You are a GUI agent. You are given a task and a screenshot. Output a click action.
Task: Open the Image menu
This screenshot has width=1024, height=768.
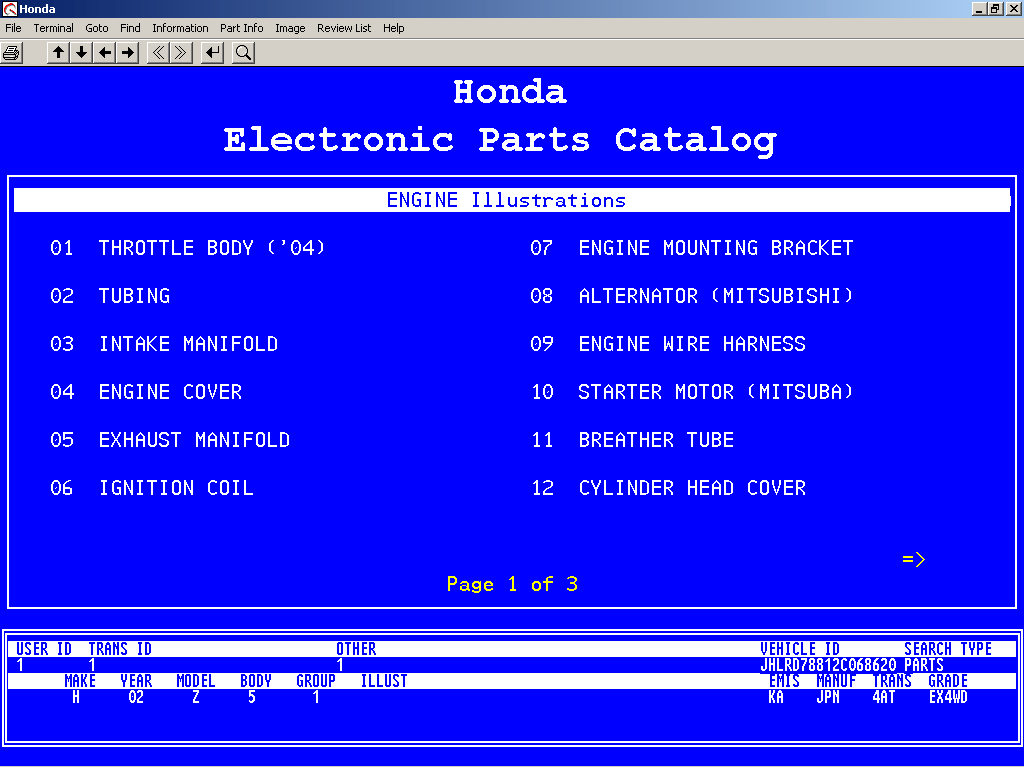[x=290, y=28]
